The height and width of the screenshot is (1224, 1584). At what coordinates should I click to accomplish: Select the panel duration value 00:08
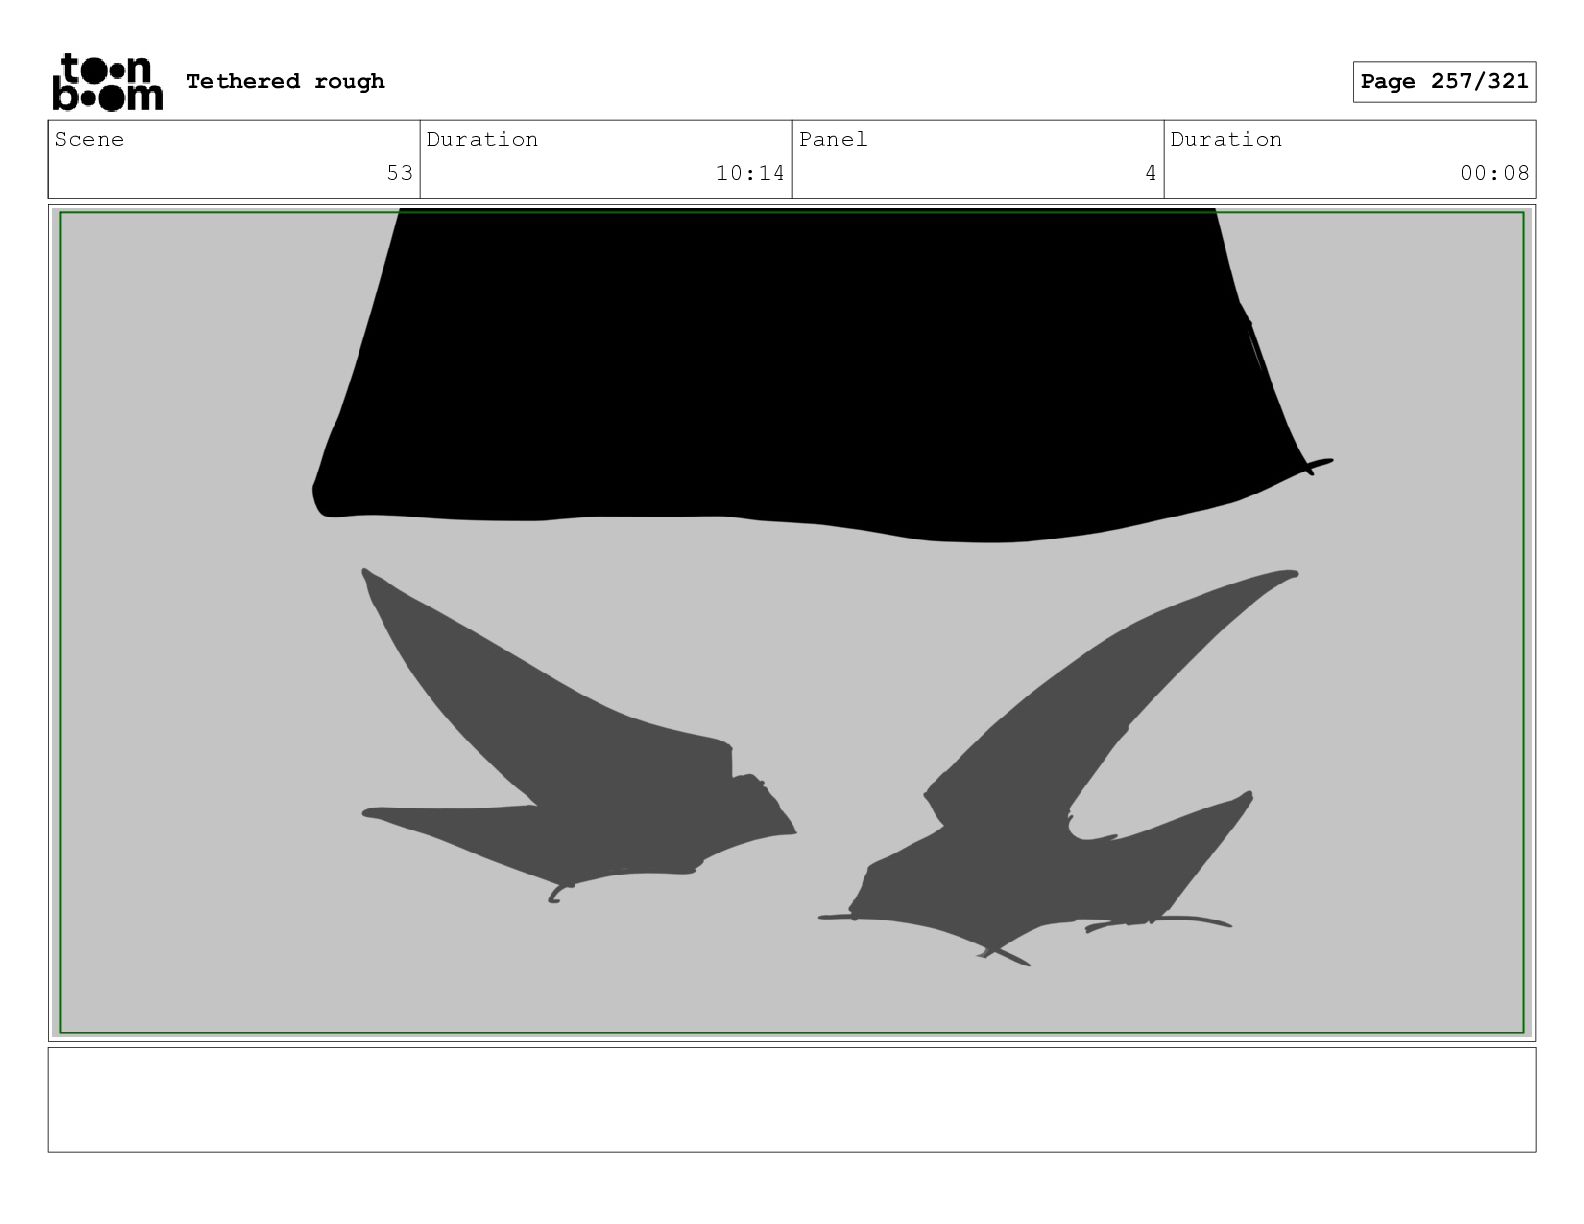tap(1494, 173)
